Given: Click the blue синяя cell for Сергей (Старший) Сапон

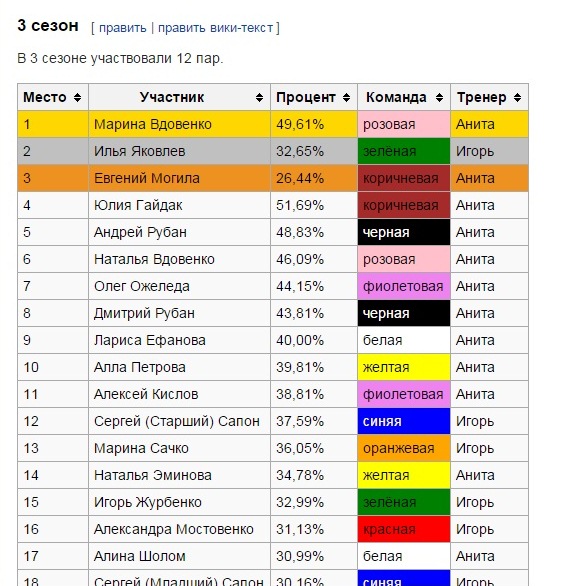Looking at the screenshot, I should [x=404, y=421].
